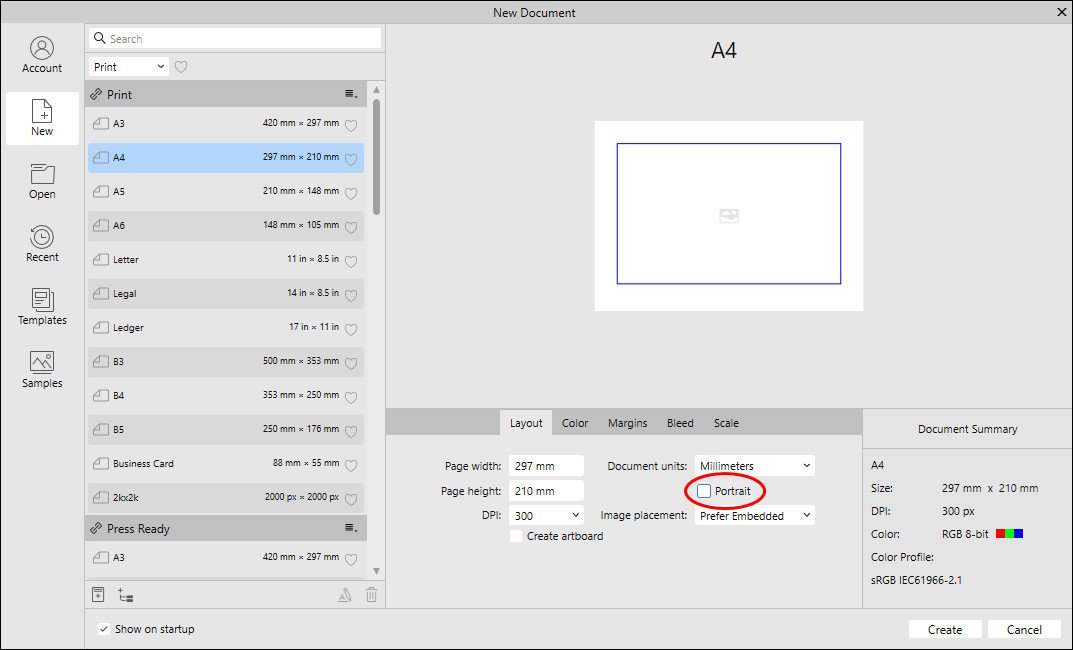Switch to the Margins tab
Image resolution: width=1073 pixels, height=650 pixels.
(627, 422)
